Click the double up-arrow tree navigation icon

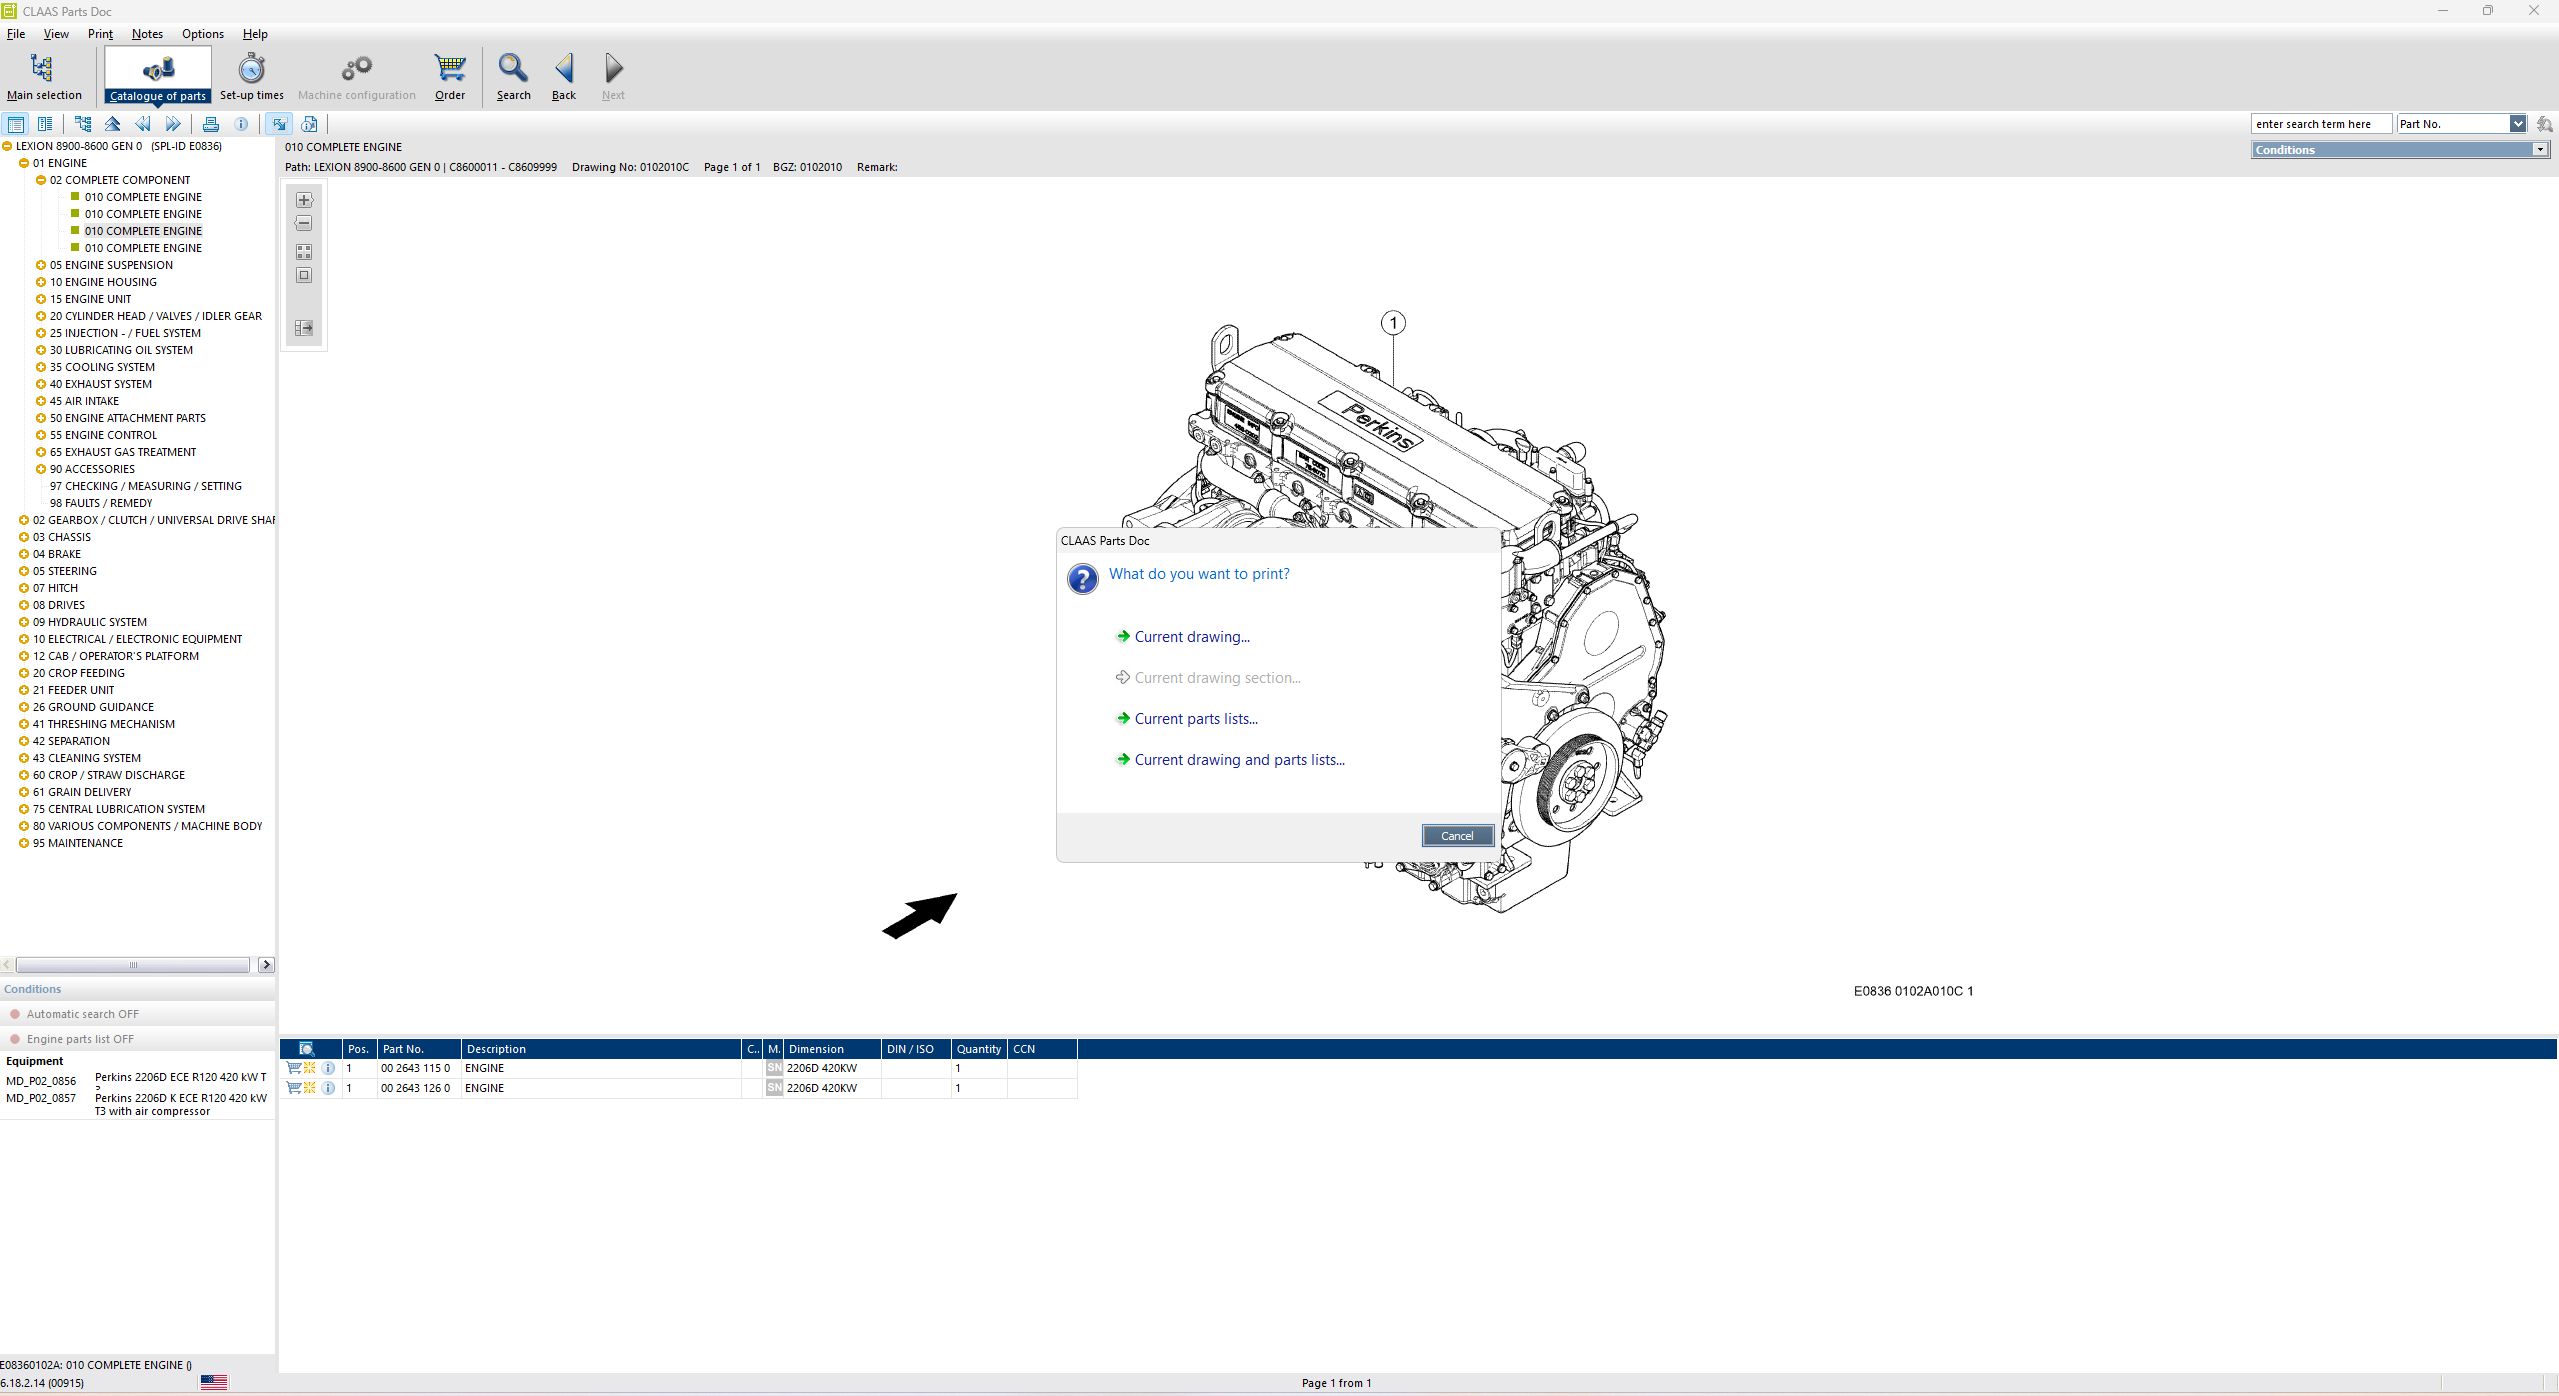coord(113,124)
